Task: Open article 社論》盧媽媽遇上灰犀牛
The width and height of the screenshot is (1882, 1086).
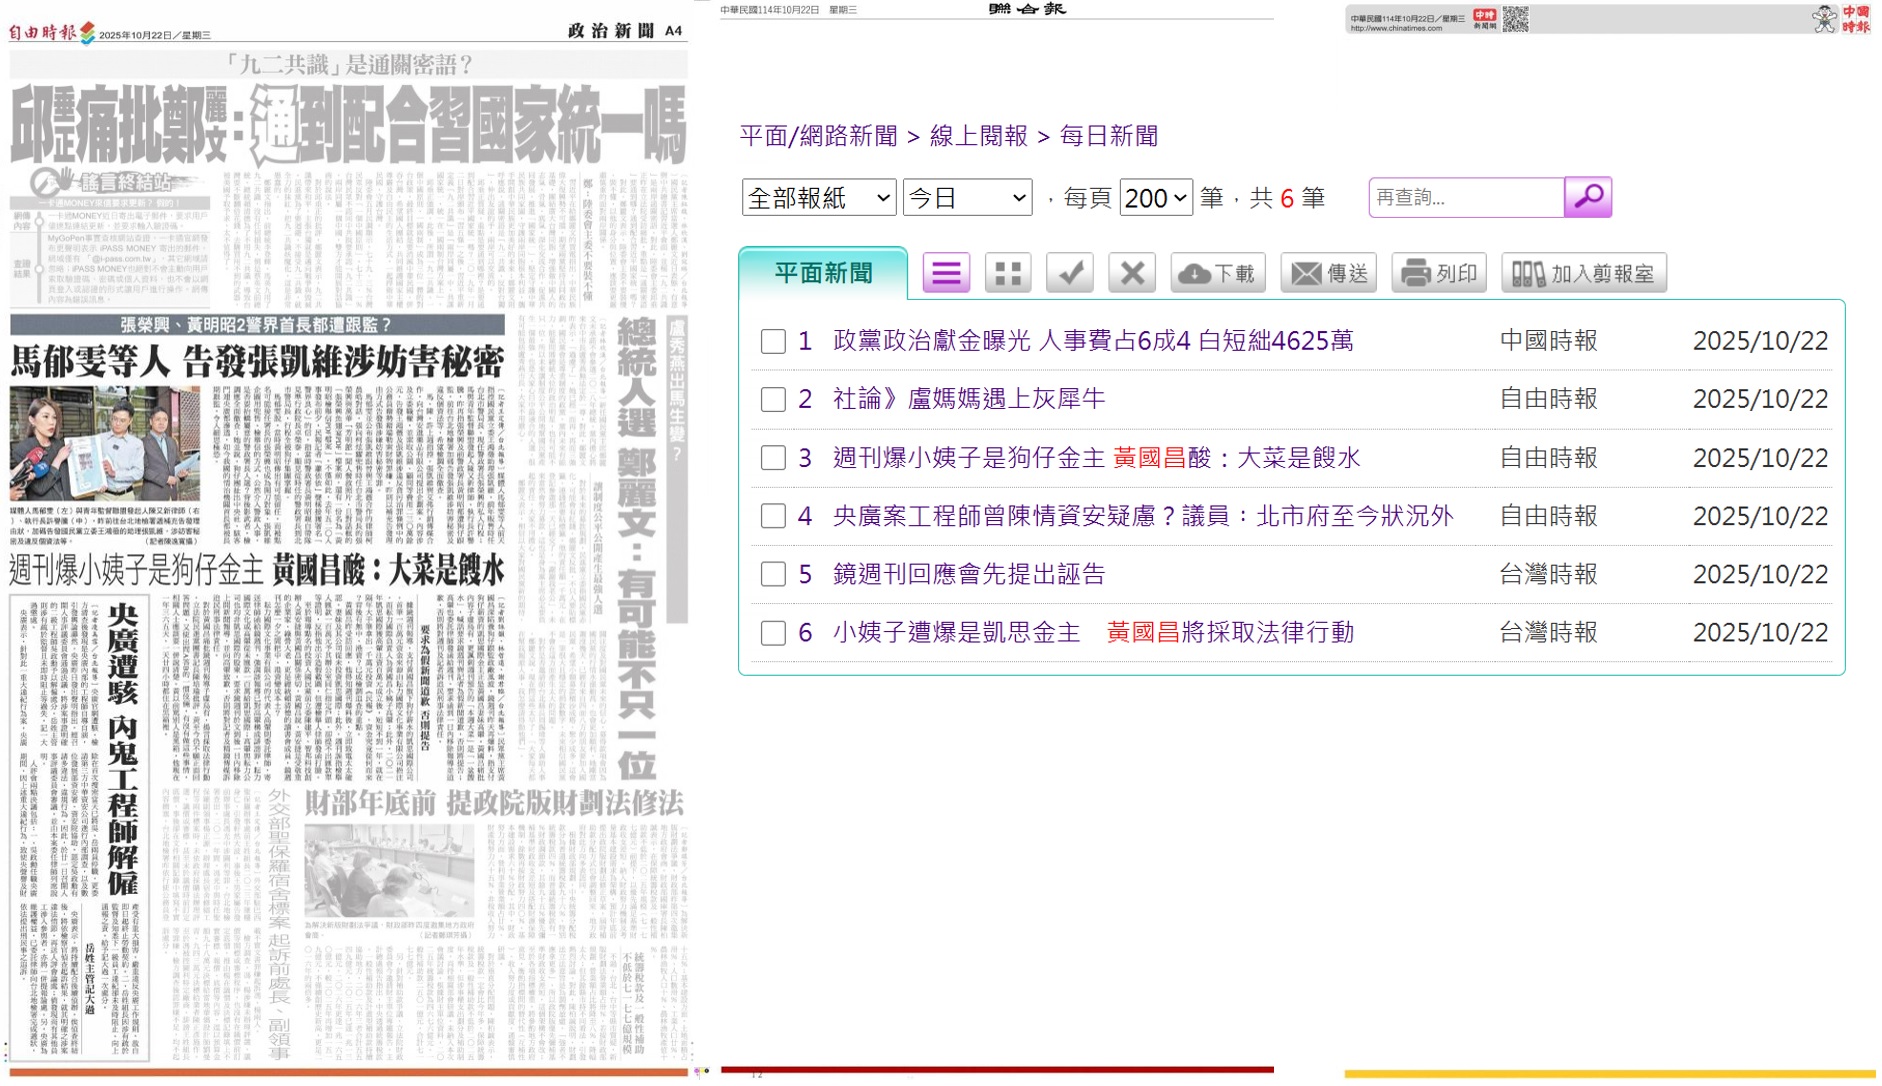Action: (x=969, y=399)
